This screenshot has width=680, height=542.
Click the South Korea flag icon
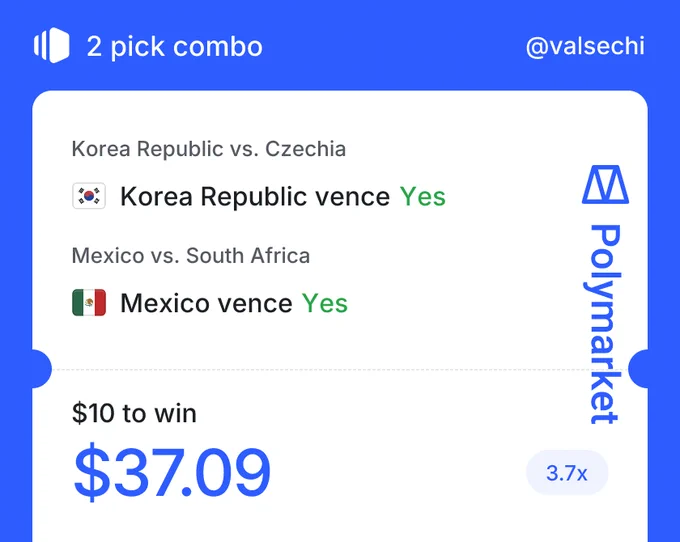pyautogui.click(x=89, y=196)
